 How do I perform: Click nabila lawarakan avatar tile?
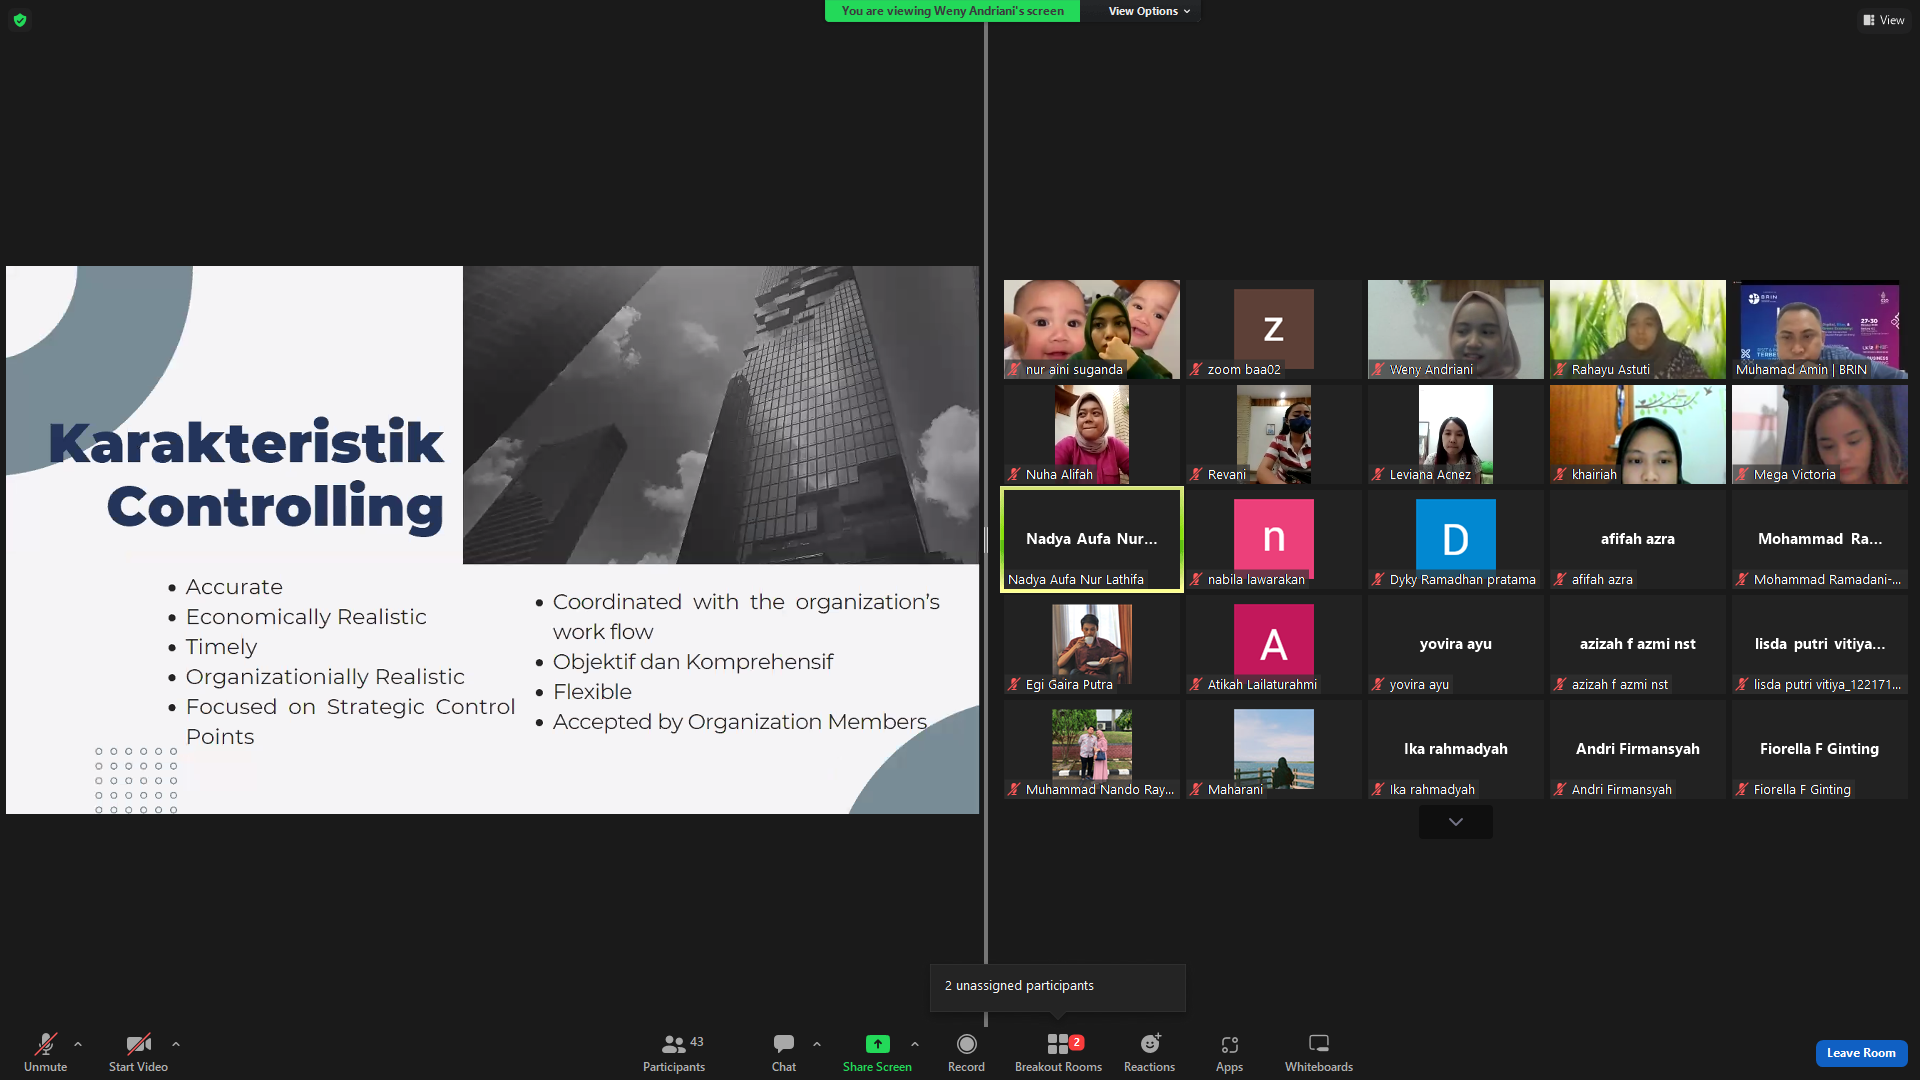tap(1274, 539)
